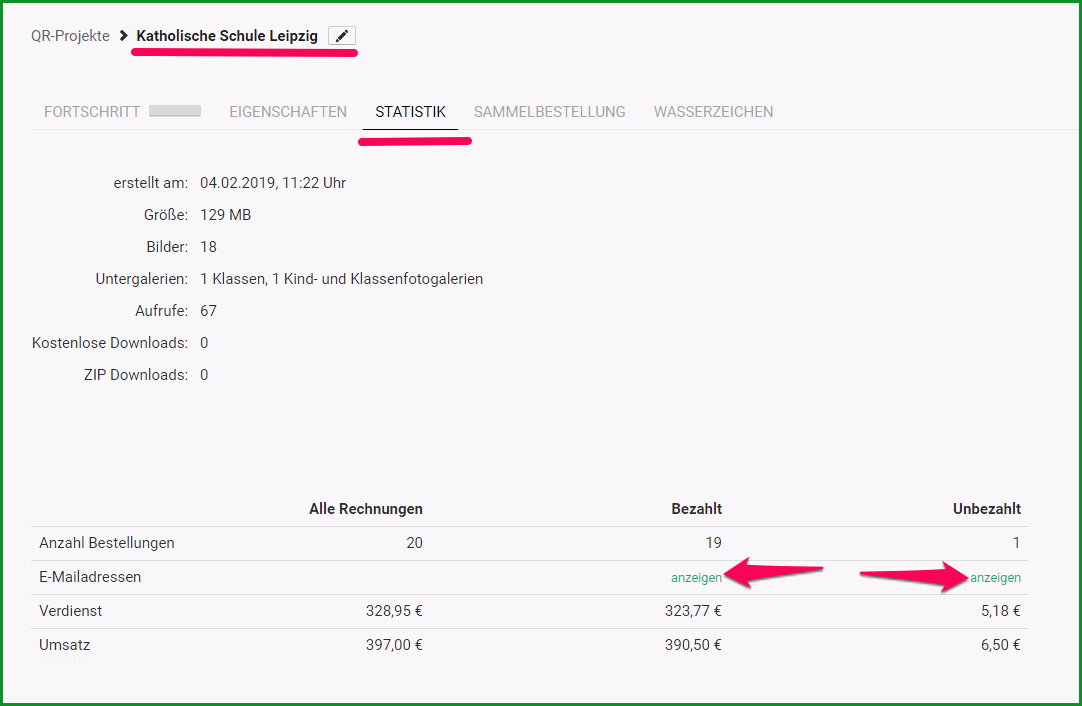Image resolution: width=1082 pixels, height=706 pixels.
Task: Click Umsatz total 397,00 €
Action: tap(394, 645)
